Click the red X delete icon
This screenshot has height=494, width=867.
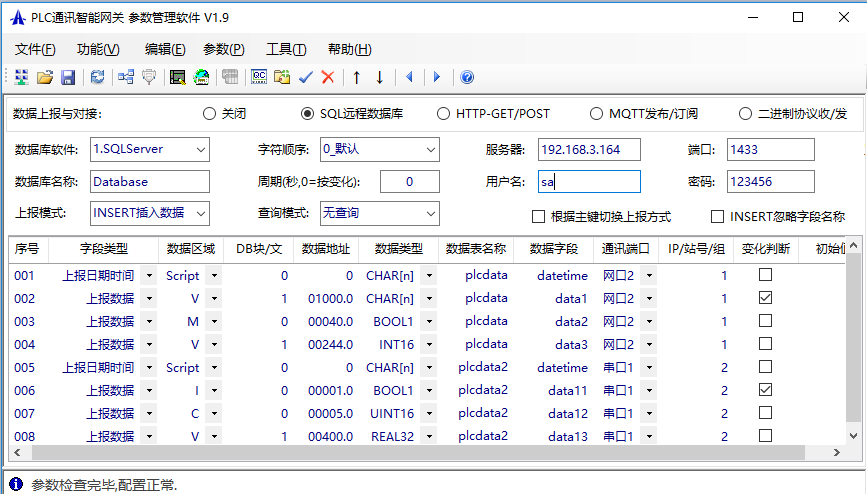coord(327,77)
